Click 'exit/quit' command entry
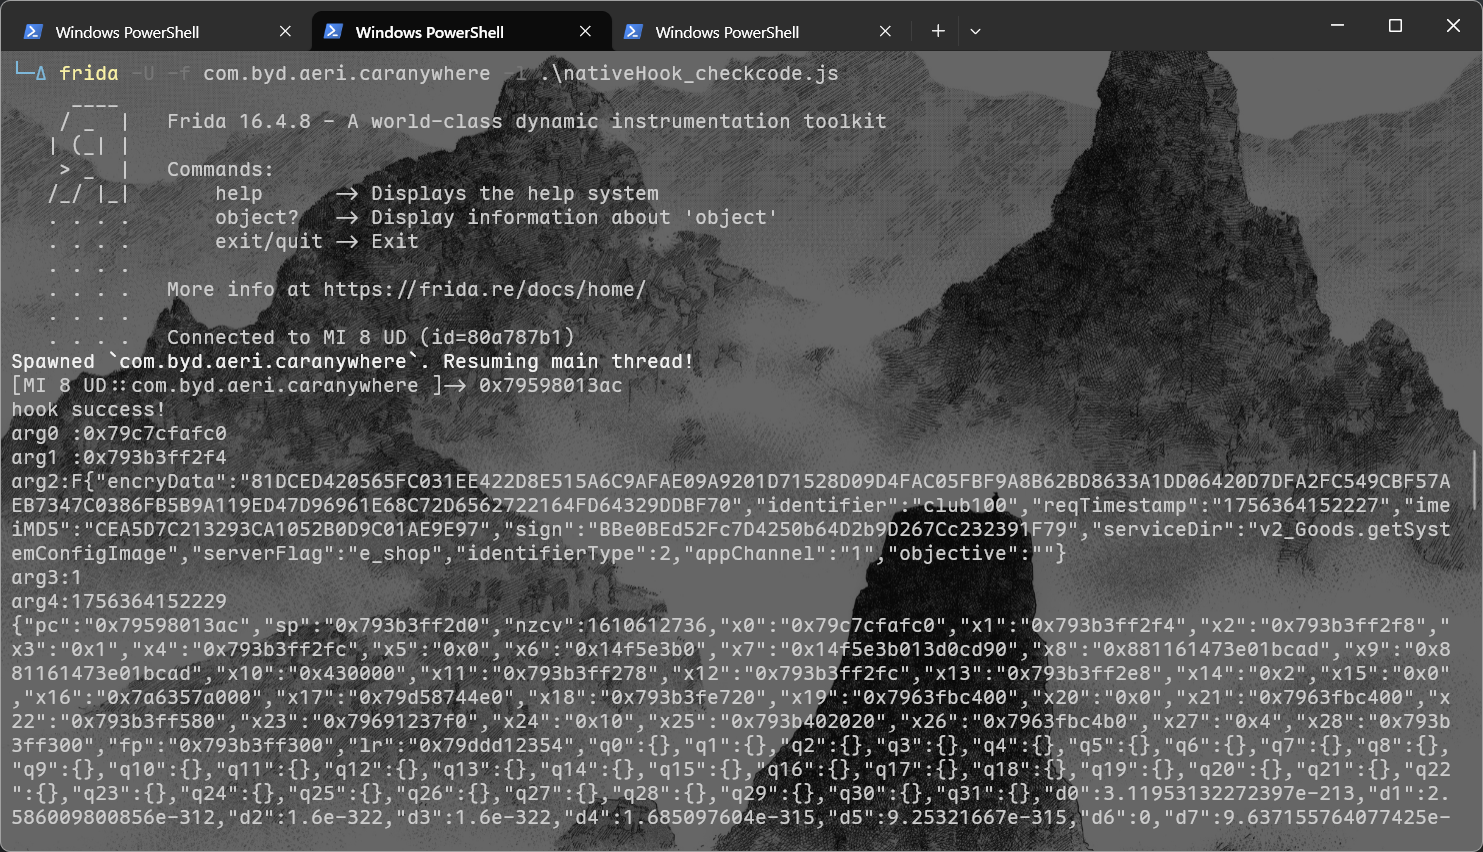The height and width of the screenshot is (852, 1483). click(269, 242)
